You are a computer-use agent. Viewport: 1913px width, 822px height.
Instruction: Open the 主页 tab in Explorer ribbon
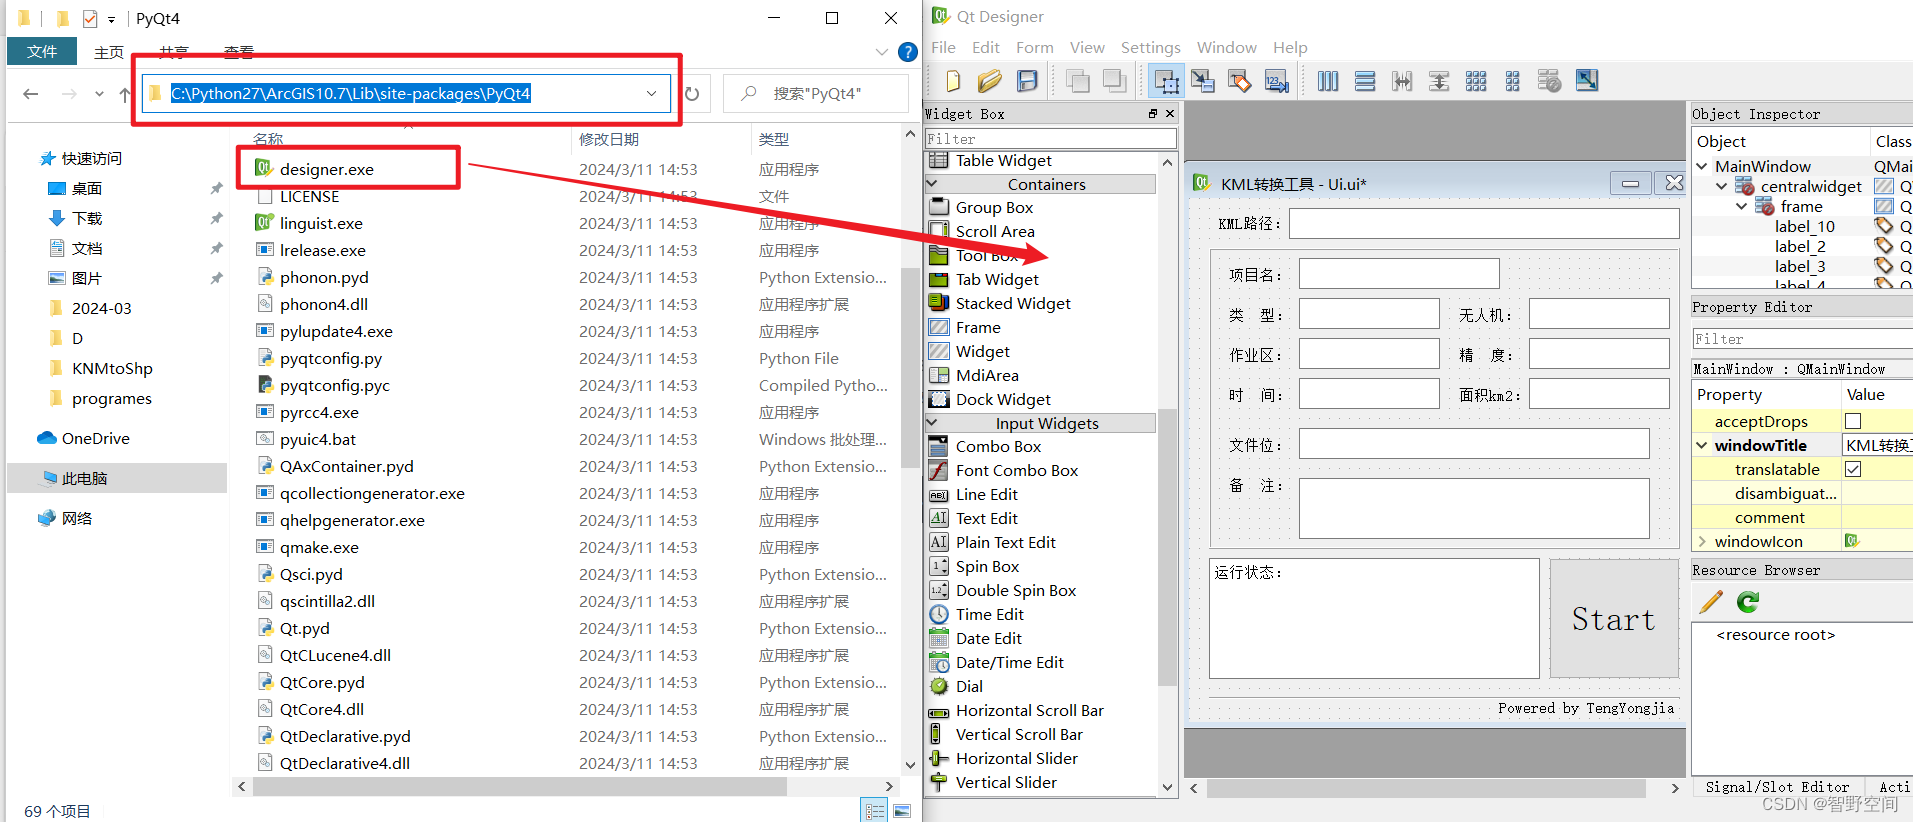pyautogui.click(x=109, y=52)
